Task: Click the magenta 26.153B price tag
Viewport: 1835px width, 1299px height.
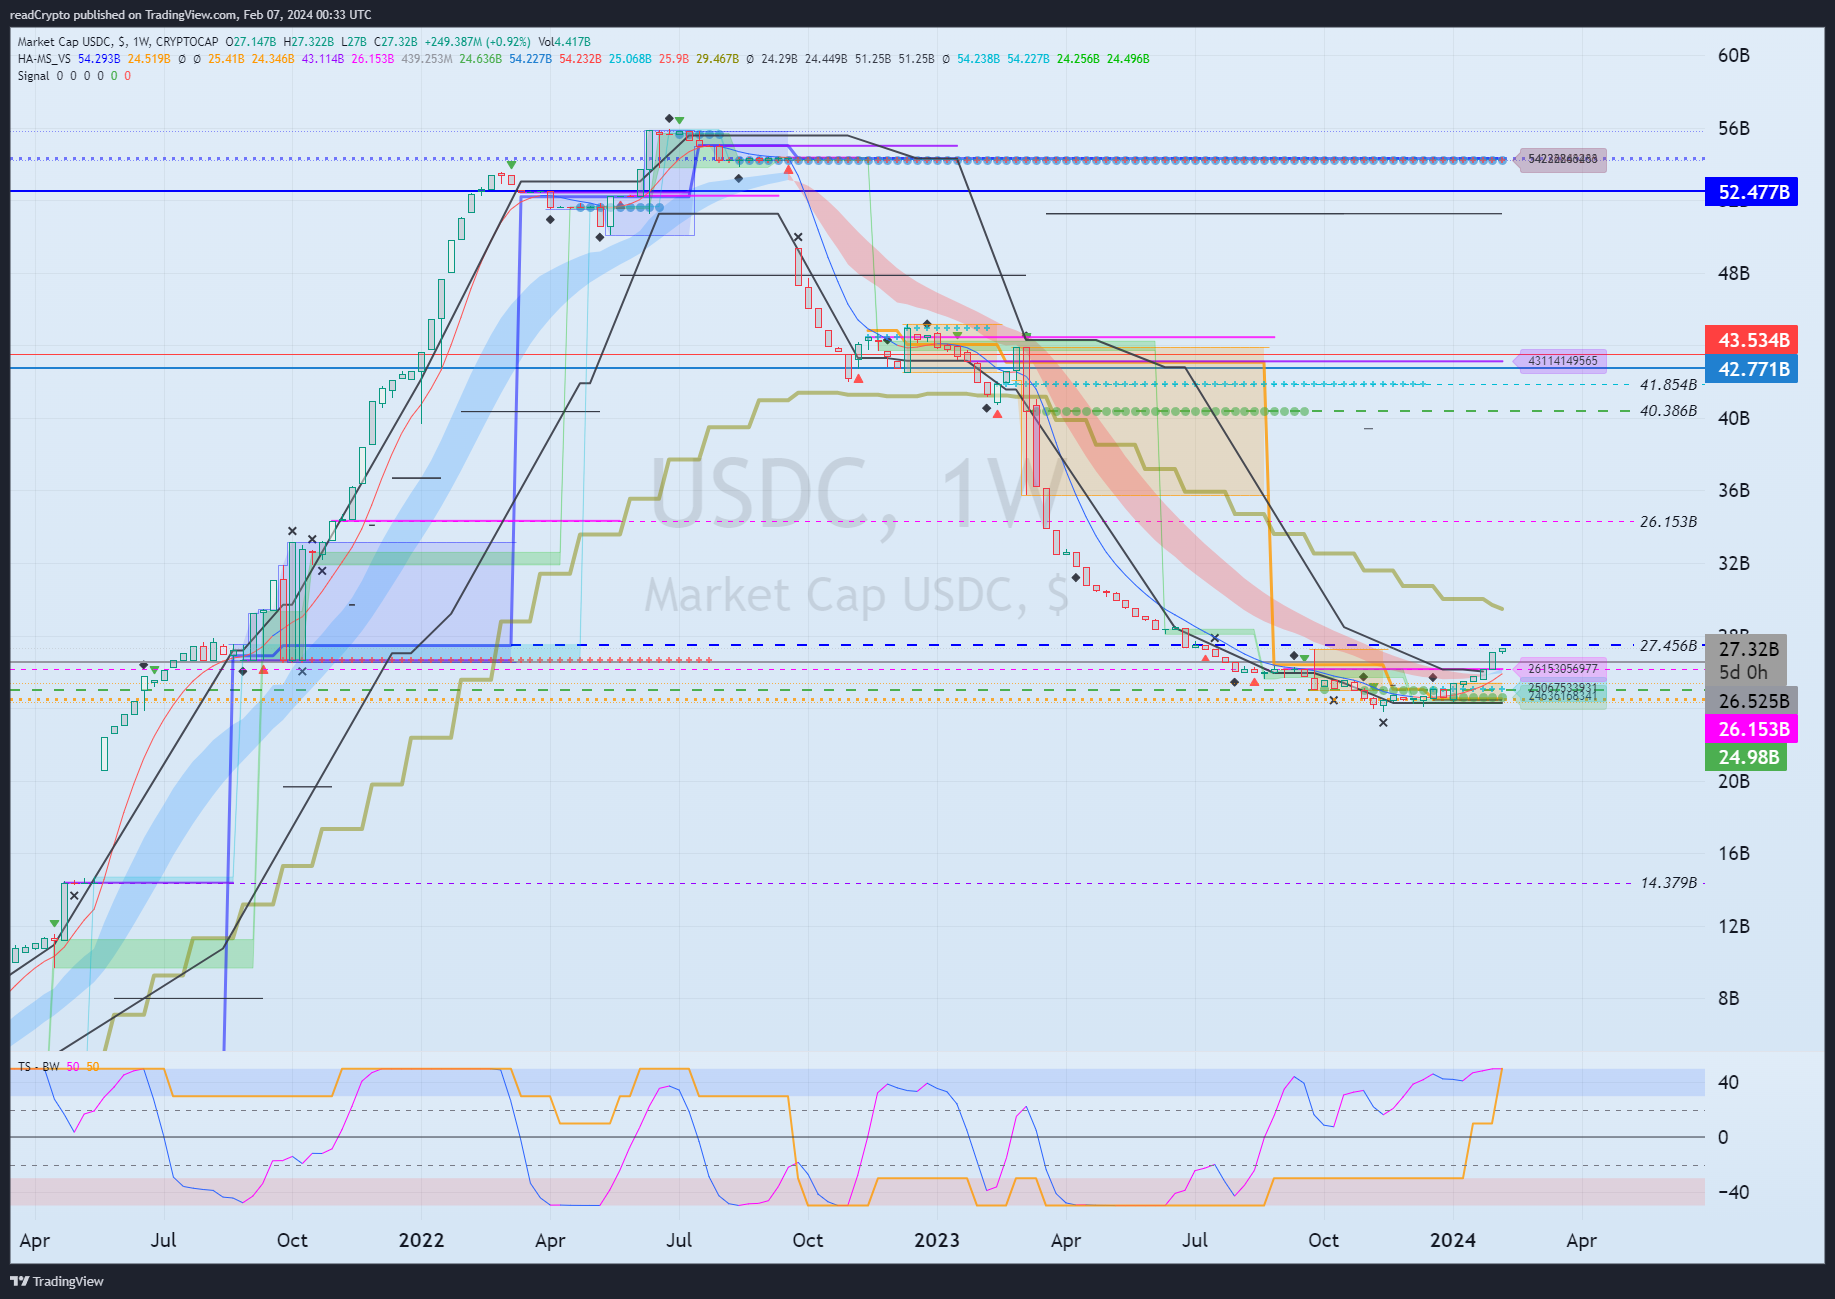Action: [1751, 729]
